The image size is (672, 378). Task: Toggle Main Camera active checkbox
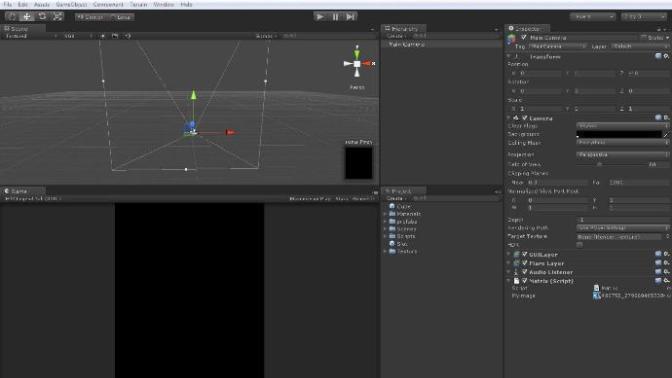[524, 38]
